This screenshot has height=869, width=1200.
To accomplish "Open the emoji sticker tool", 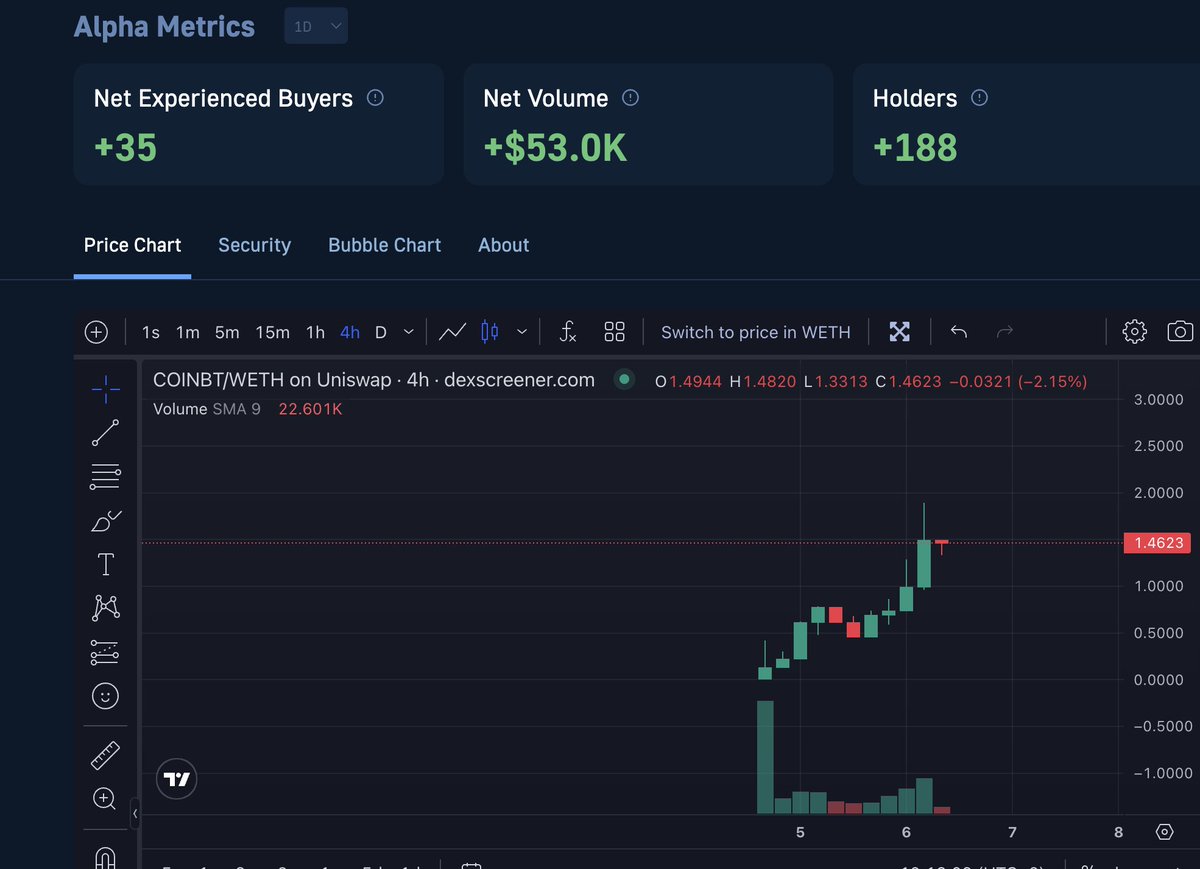I will click(105, 695).
